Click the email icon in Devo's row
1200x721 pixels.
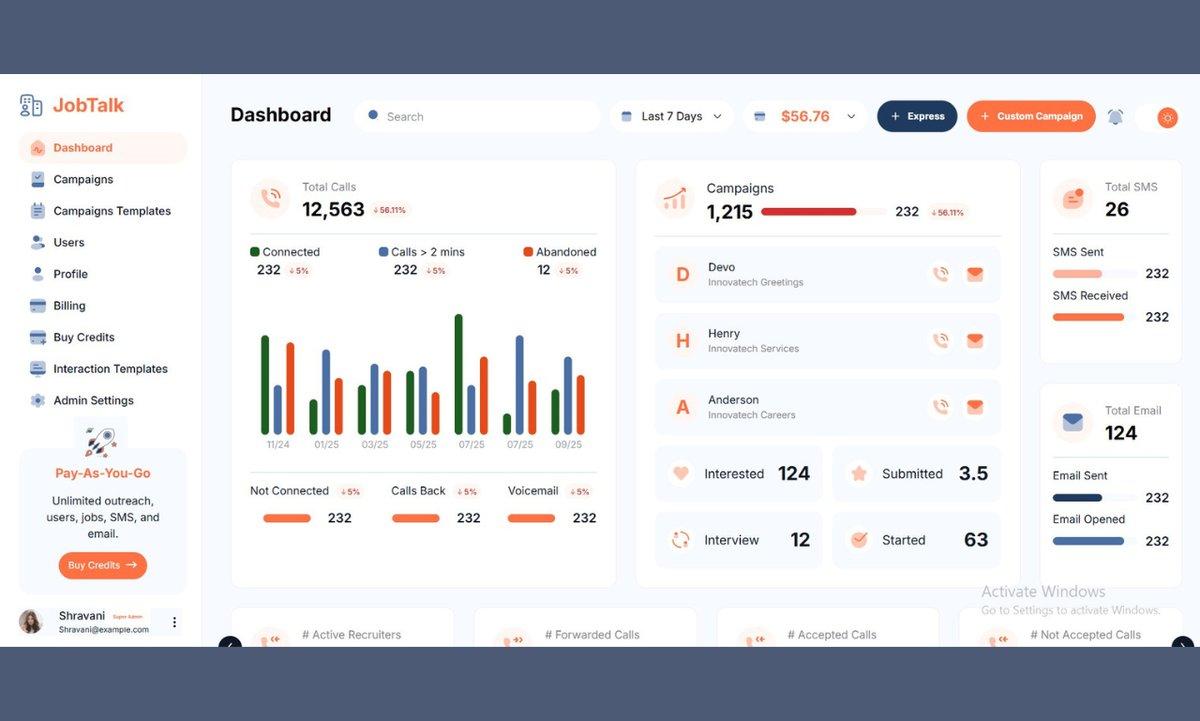(x=975, y=274)
